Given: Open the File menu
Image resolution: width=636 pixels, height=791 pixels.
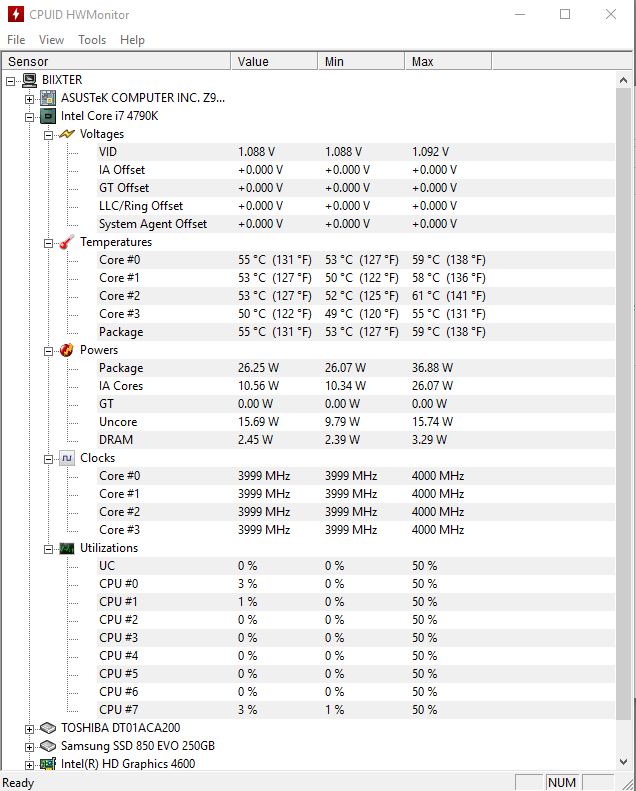Looking at the screenshot, I should 16,39.
